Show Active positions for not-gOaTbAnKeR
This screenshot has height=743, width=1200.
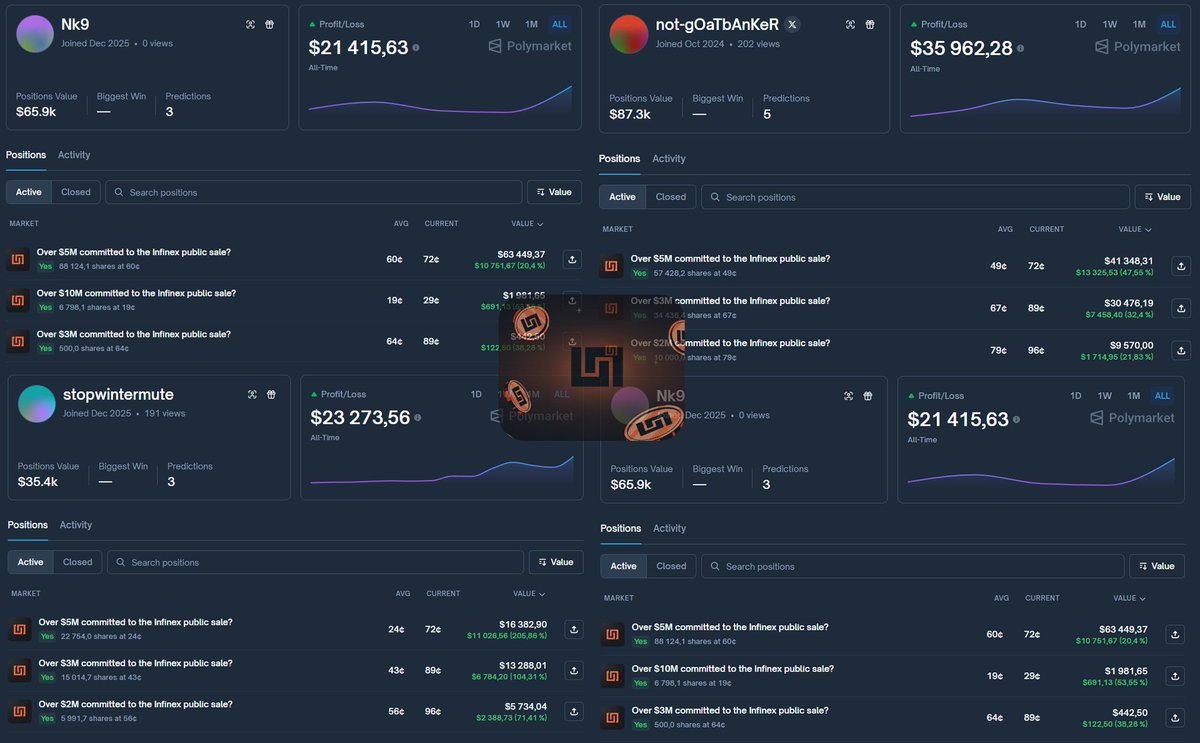coord(622,197)
